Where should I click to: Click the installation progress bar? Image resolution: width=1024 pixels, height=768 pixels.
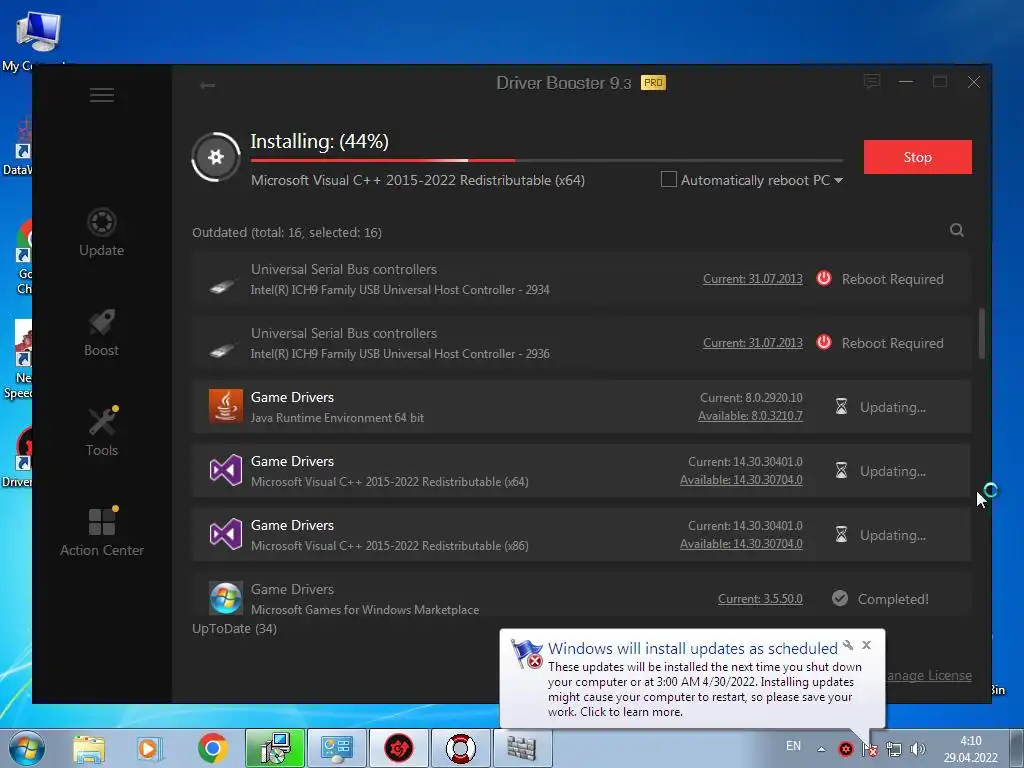[x=547, y=160]
